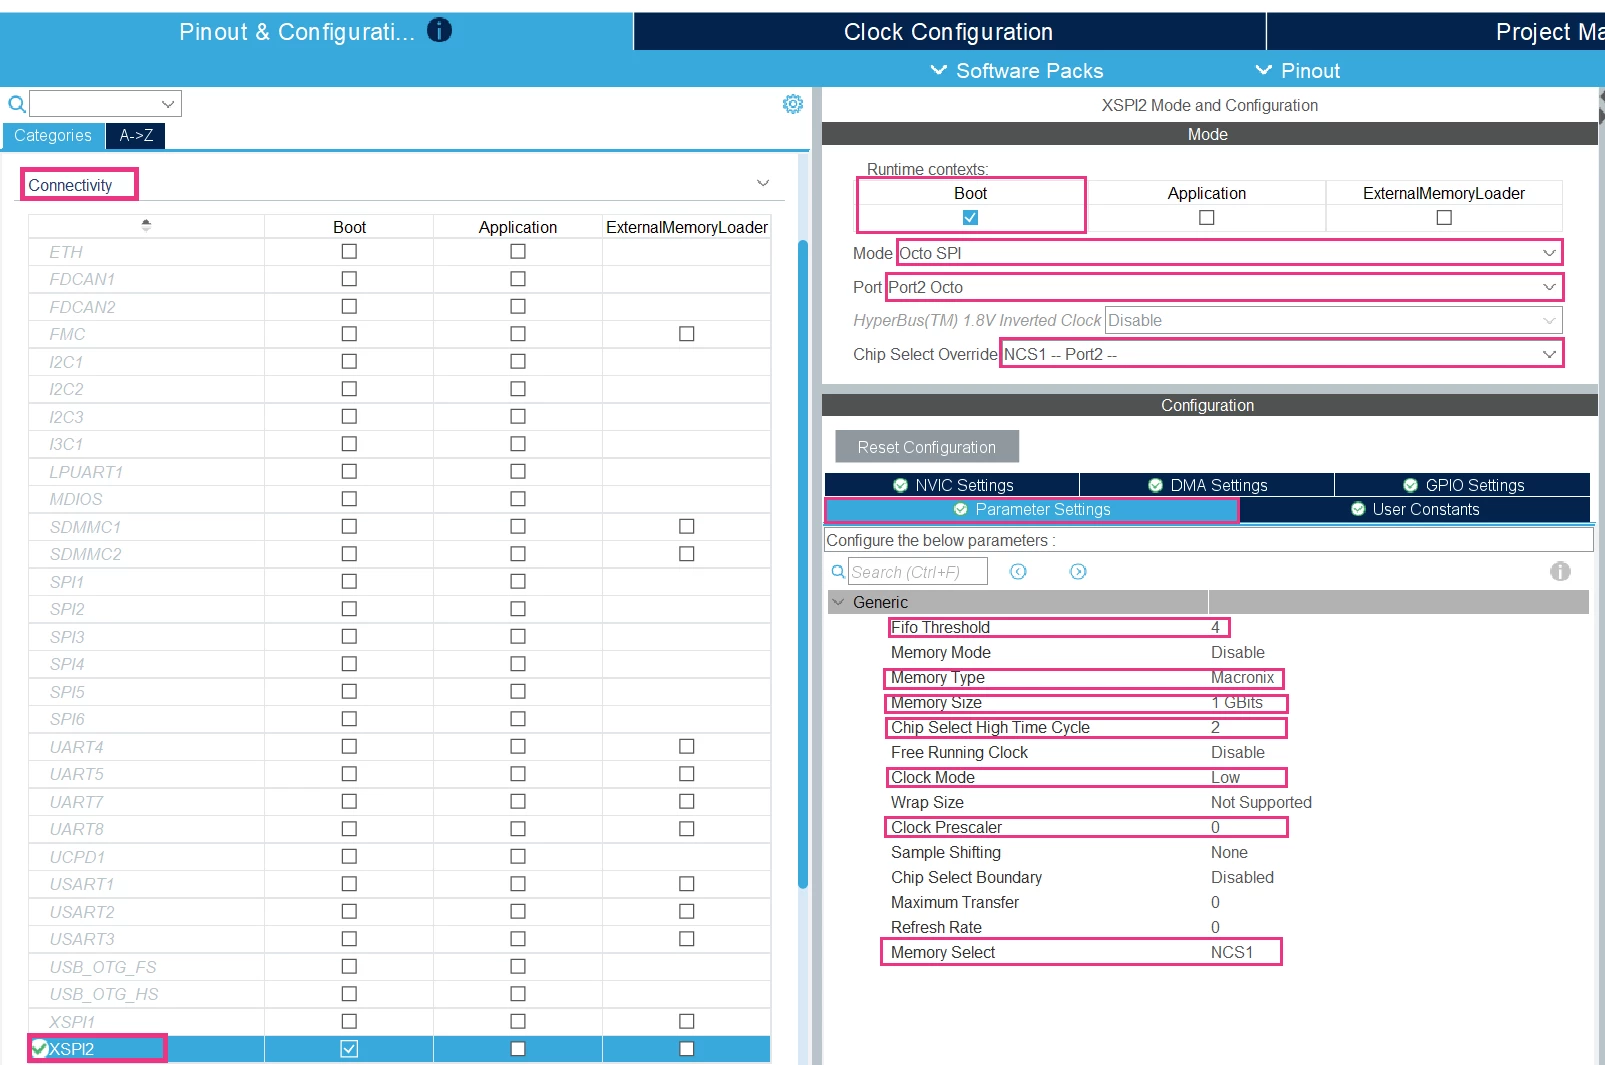Open the GPIO Settings tab
The width and height of the screenshot is (1605, 1065).
1462,485
